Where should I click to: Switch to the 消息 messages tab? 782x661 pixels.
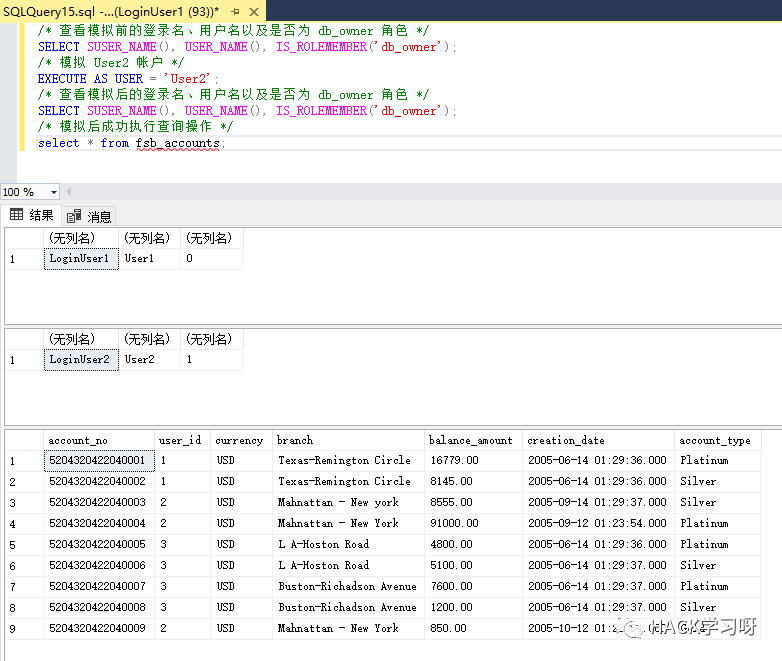pos(89,217)
